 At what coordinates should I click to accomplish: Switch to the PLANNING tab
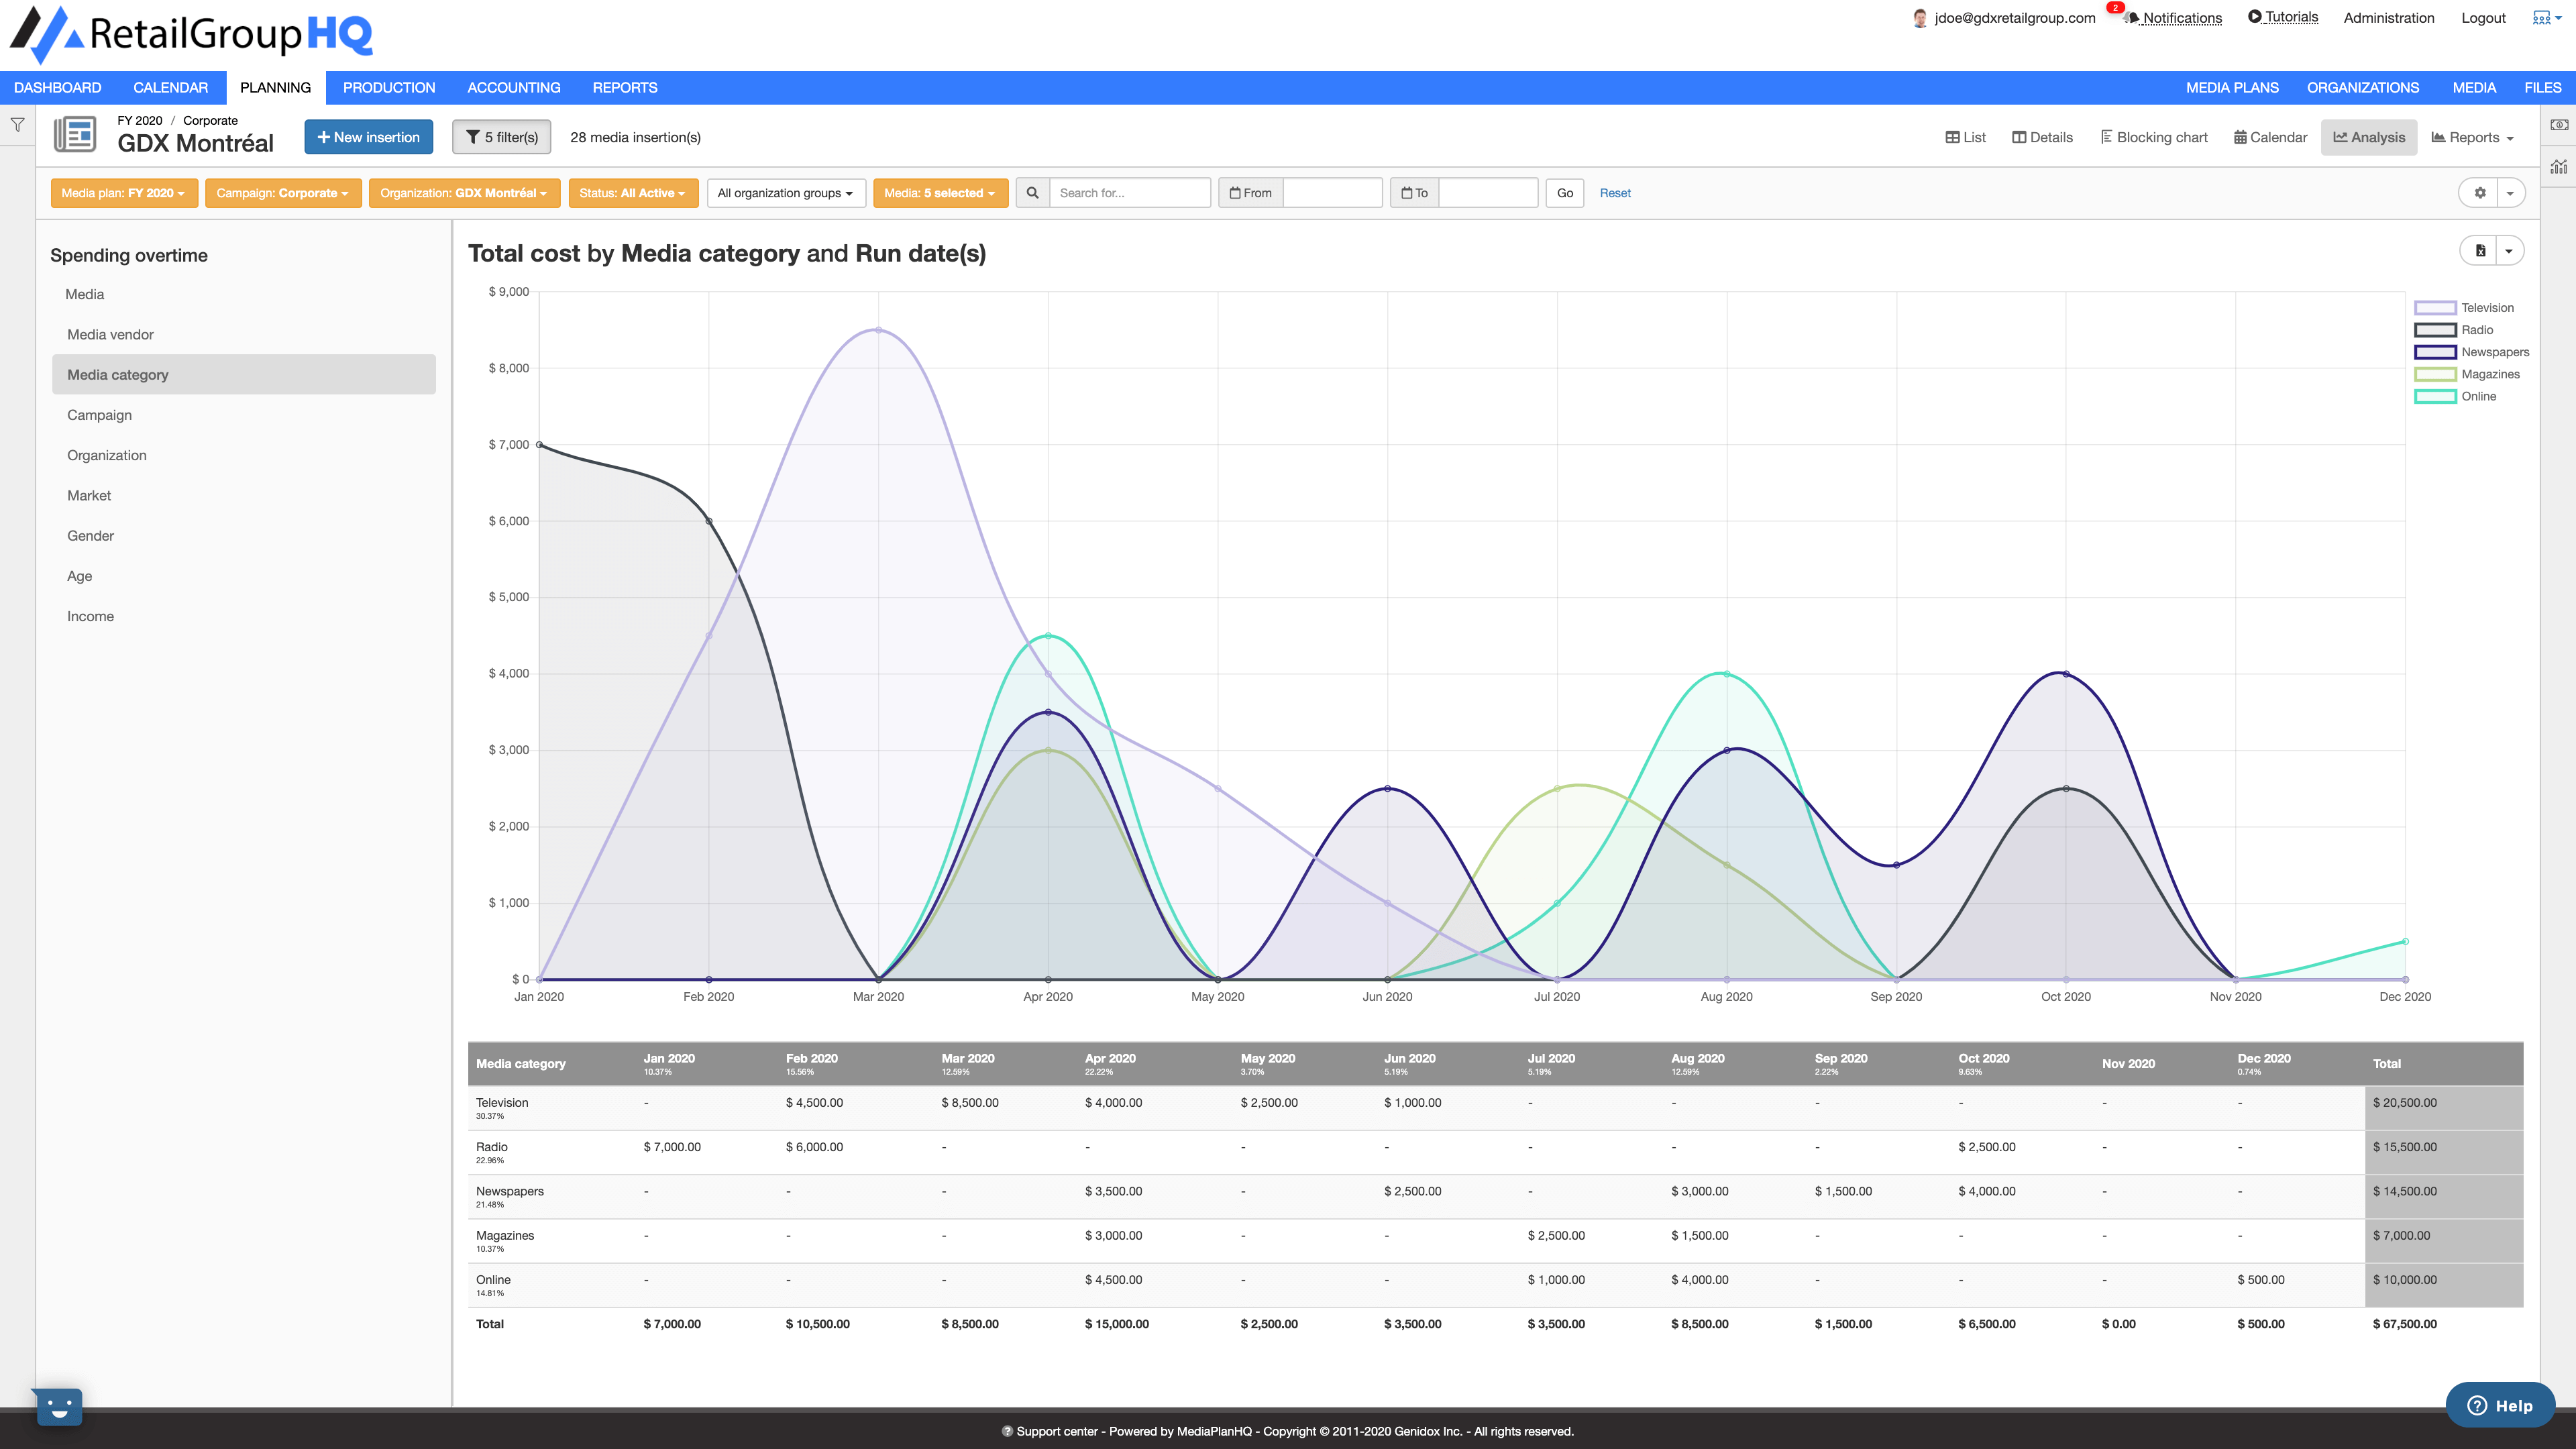coord(275,87)
